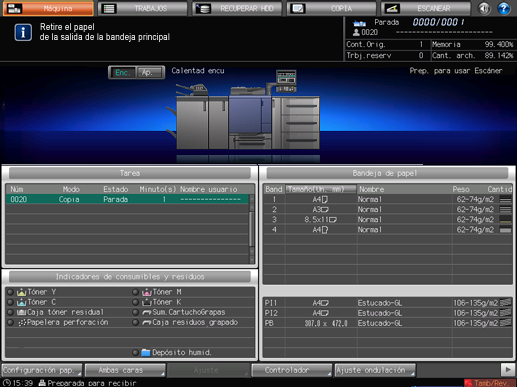
Task: Select job 0020 row in Tarea list
Action: click(x=127, y=199)
